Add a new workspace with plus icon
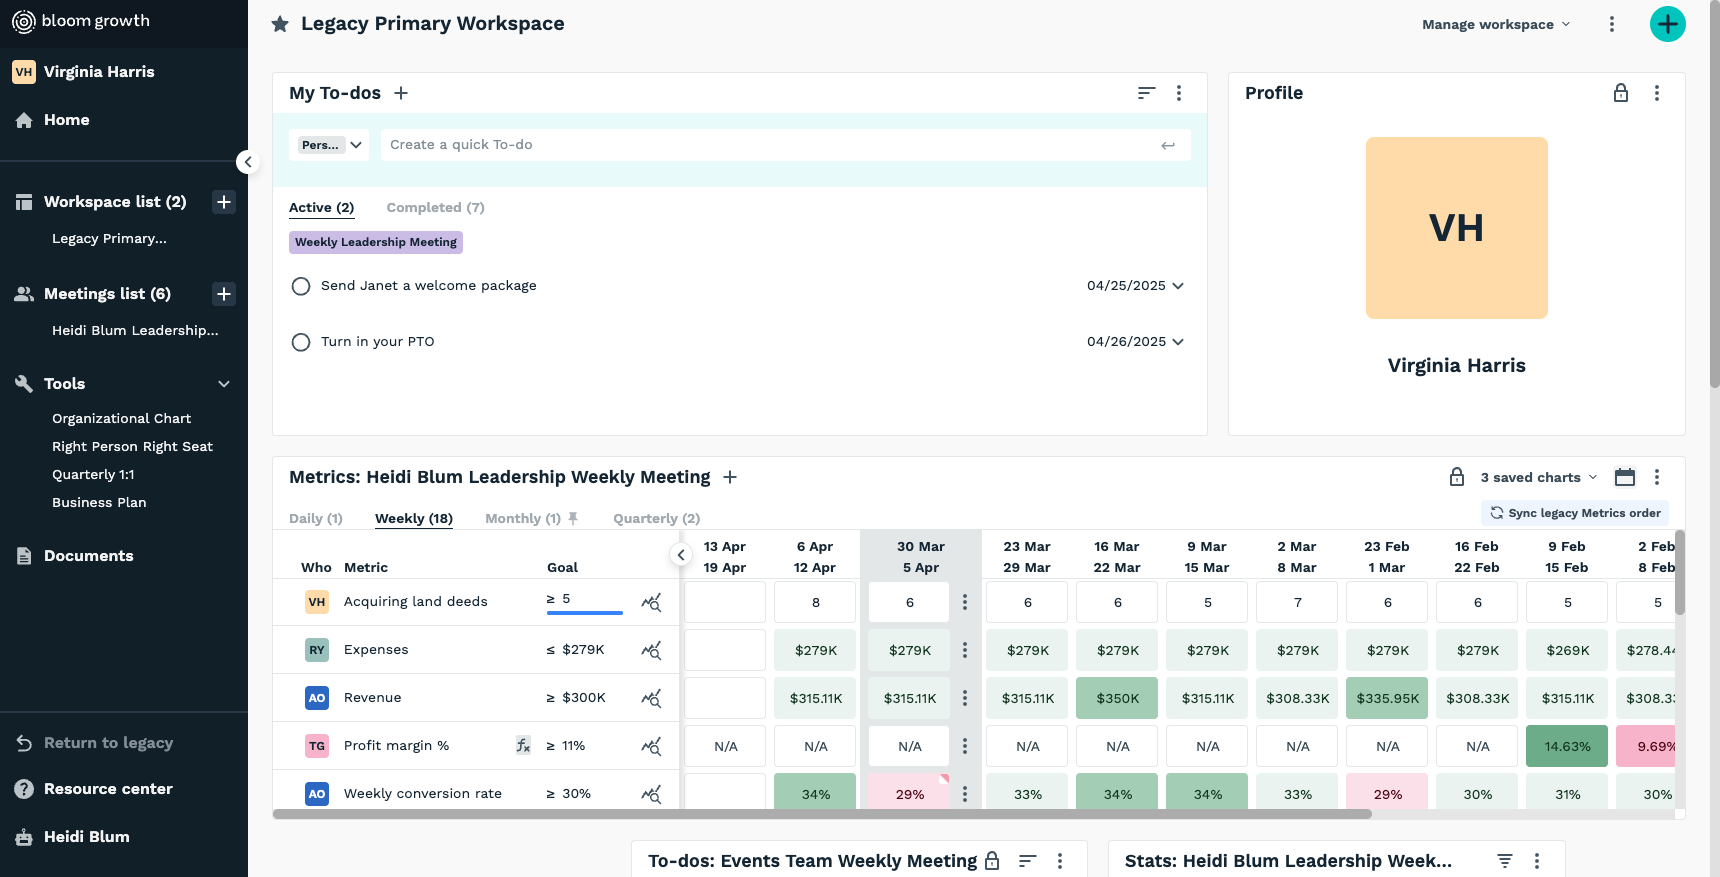 [x=224, y=202]
